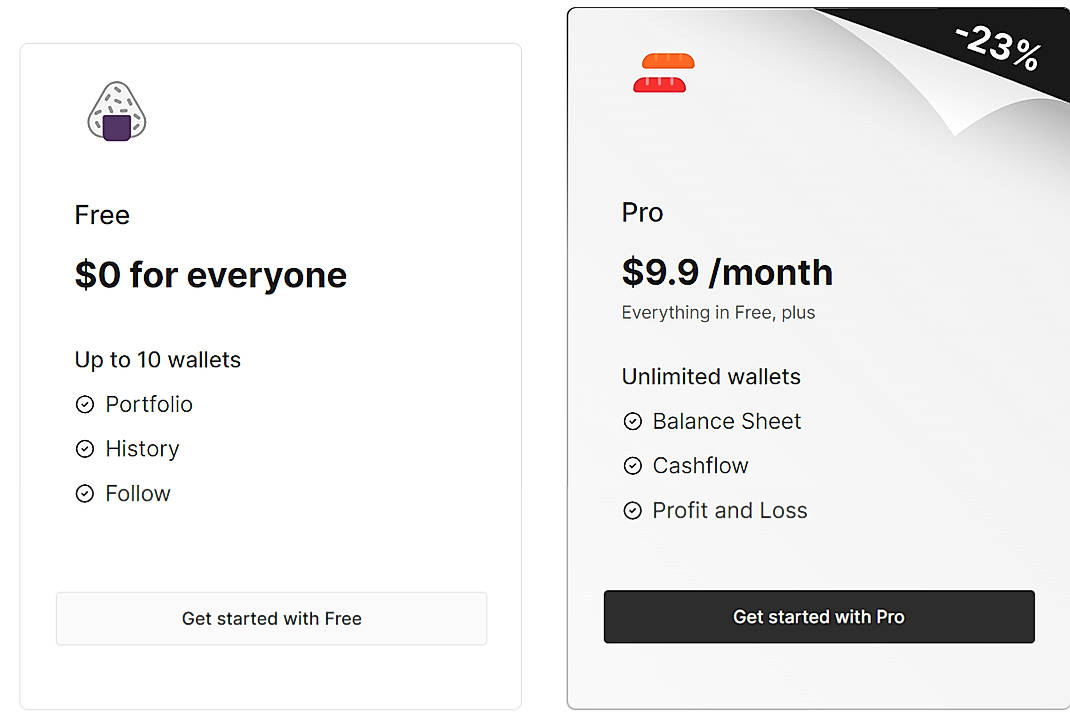Viewport: 1070px width, 718px height.
Task: Click the Unlimited wallets feature text
Action: (x=711, y=377)
